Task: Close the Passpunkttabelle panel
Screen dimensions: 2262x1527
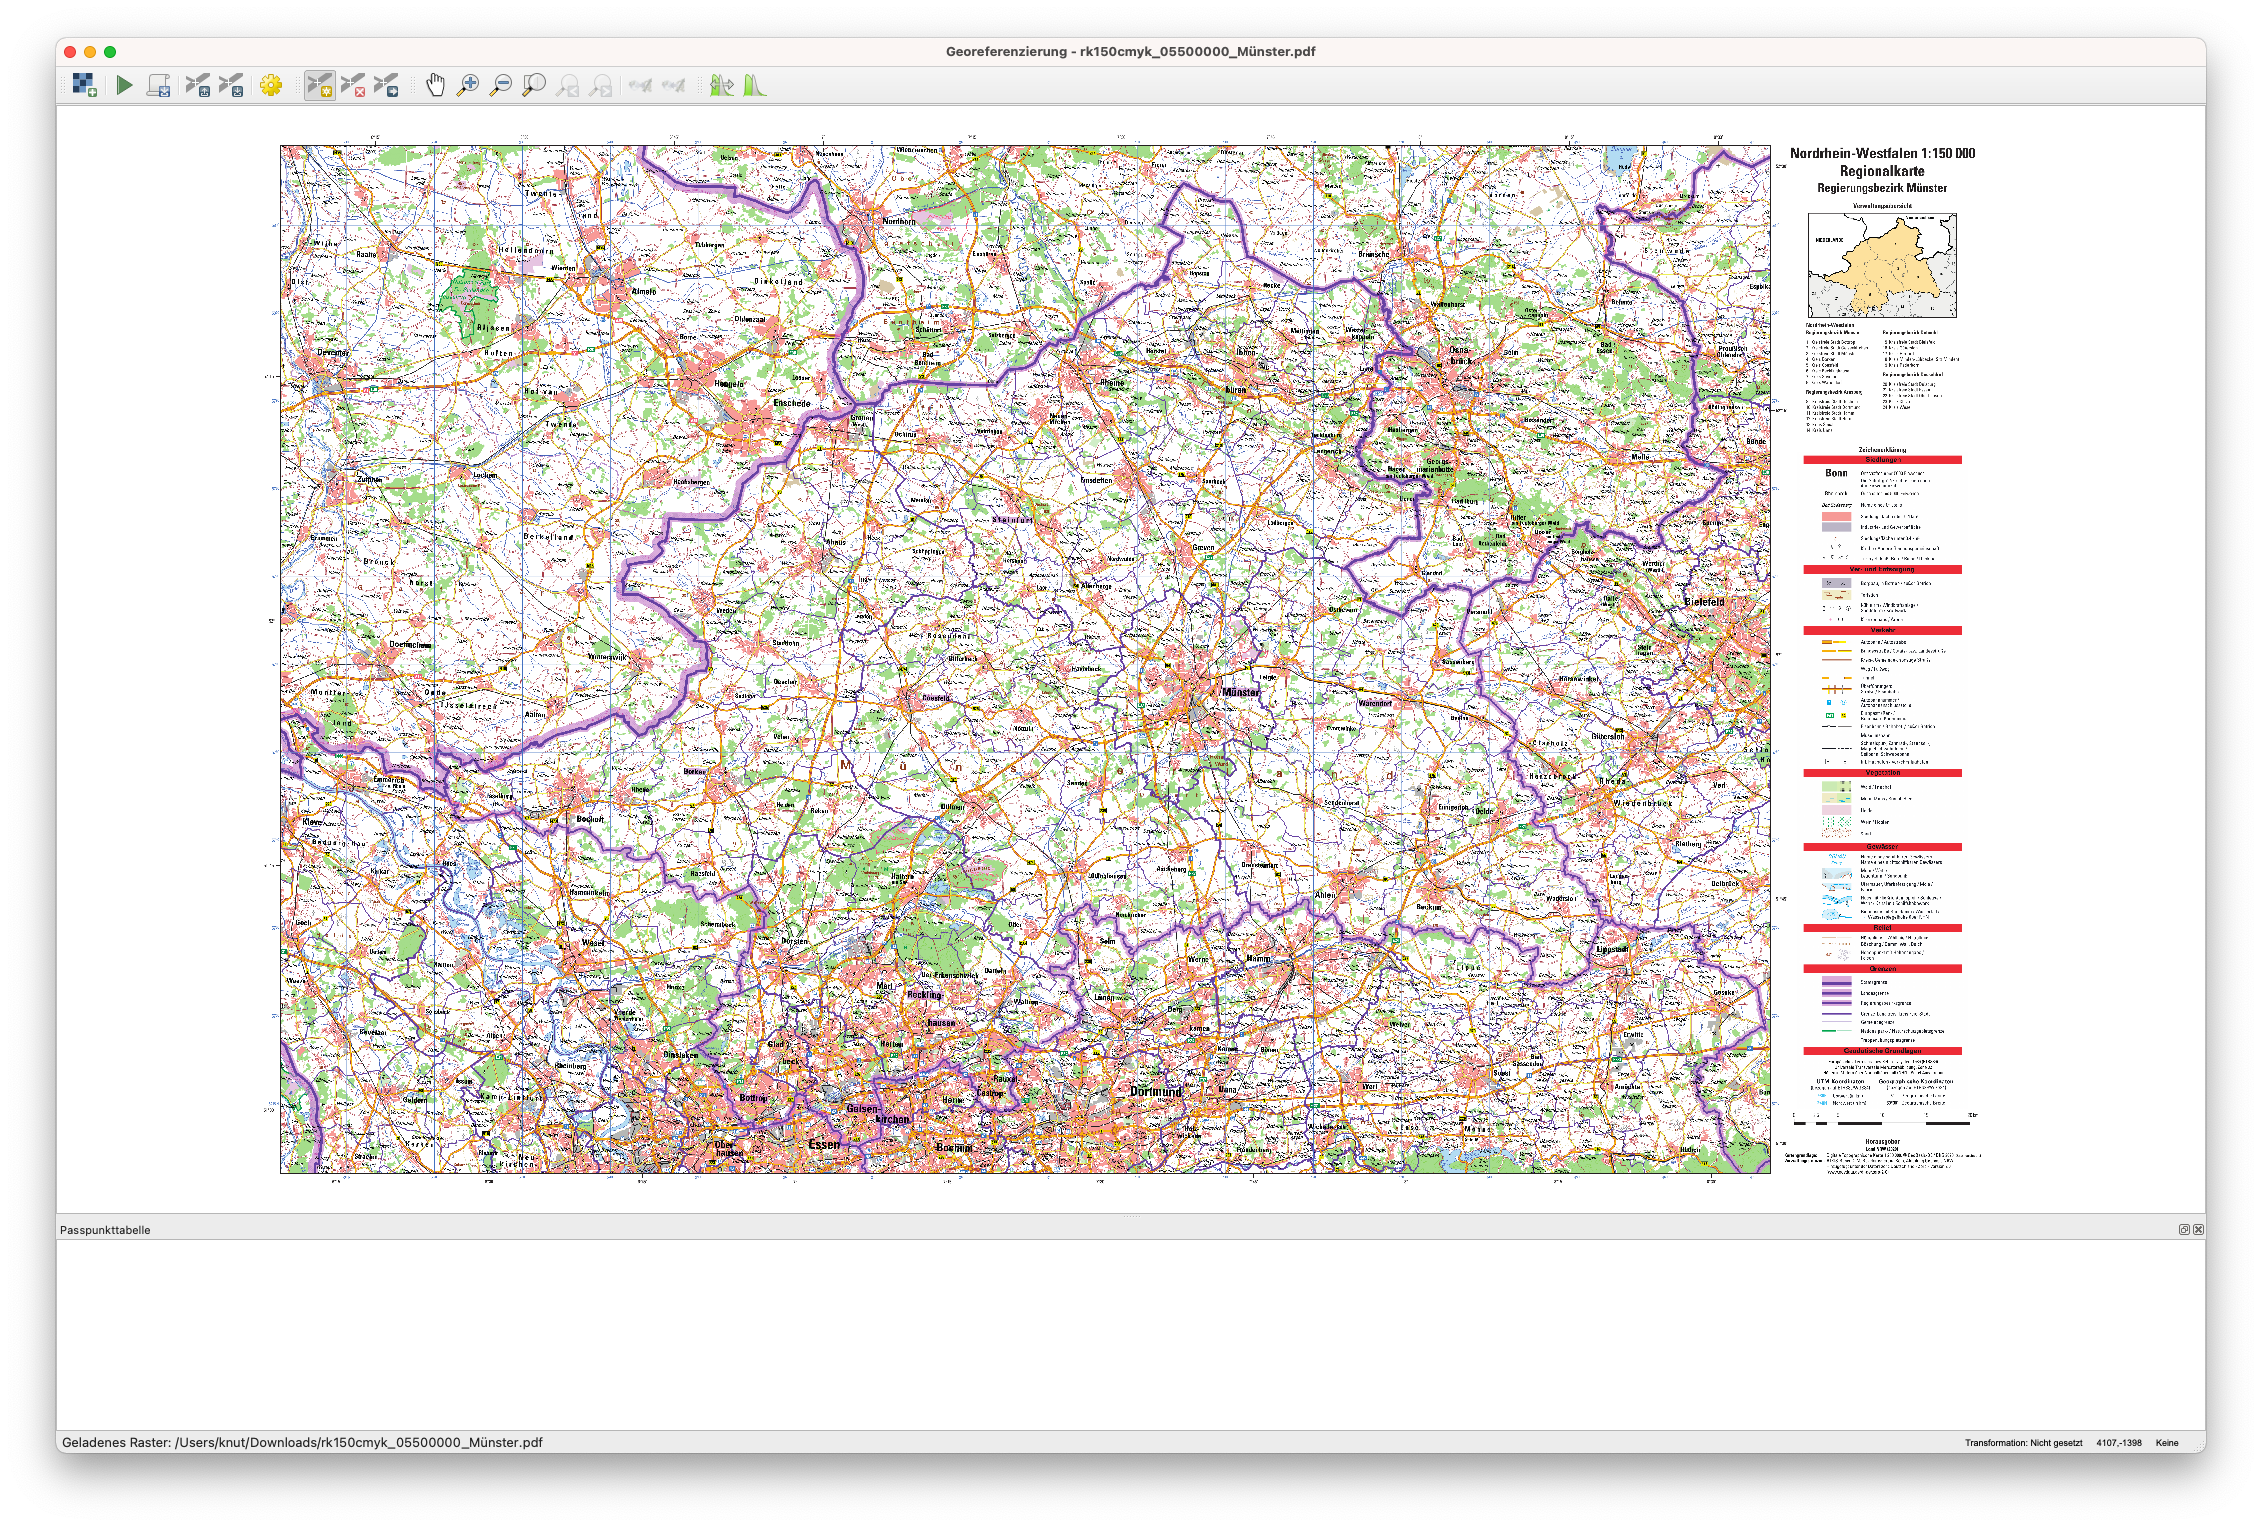Action: click(x=2198, y=1230)
